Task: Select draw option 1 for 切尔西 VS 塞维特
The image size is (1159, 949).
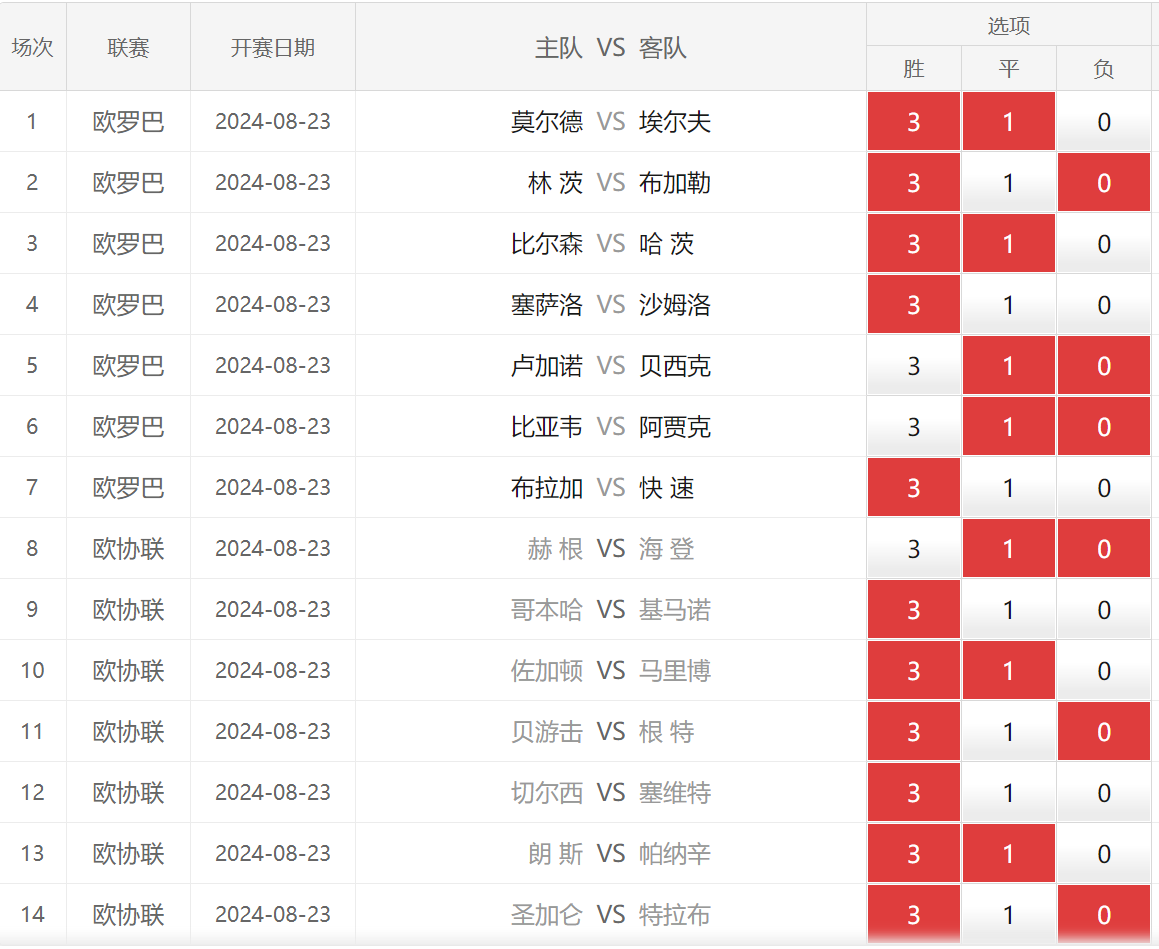Action: pyautogui.click(x=1008, y=792)
